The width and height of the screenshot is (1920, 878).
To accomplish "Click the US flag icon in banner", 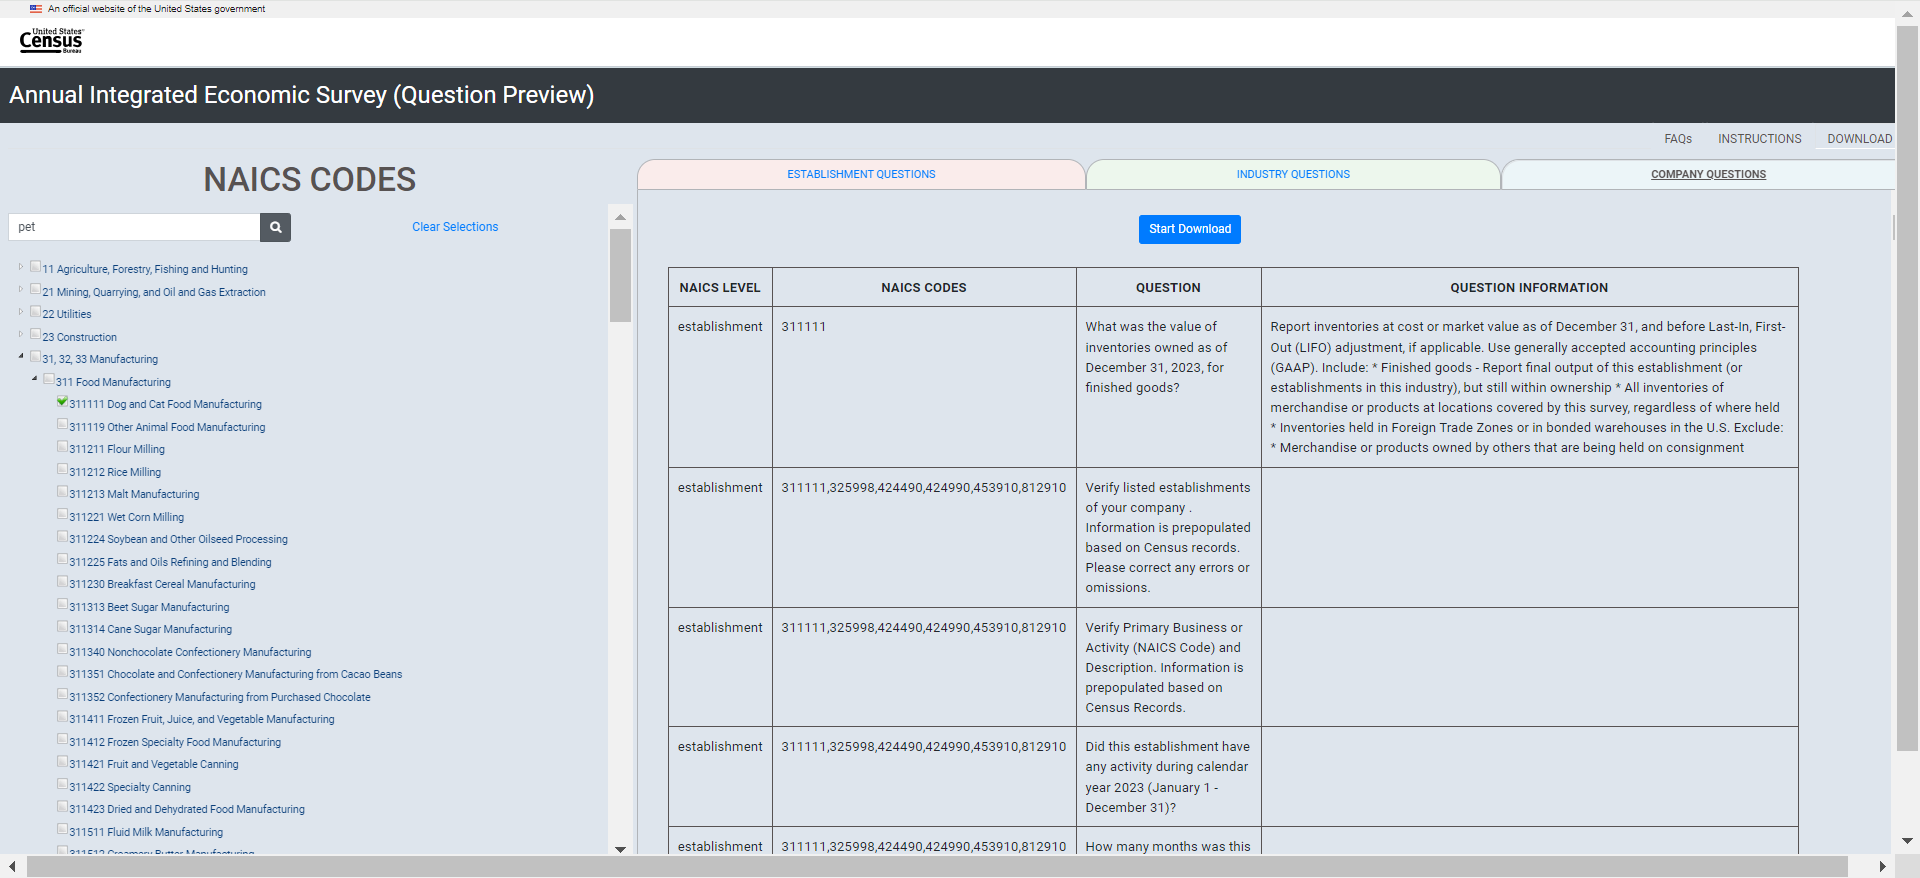I will pos(36,9).
